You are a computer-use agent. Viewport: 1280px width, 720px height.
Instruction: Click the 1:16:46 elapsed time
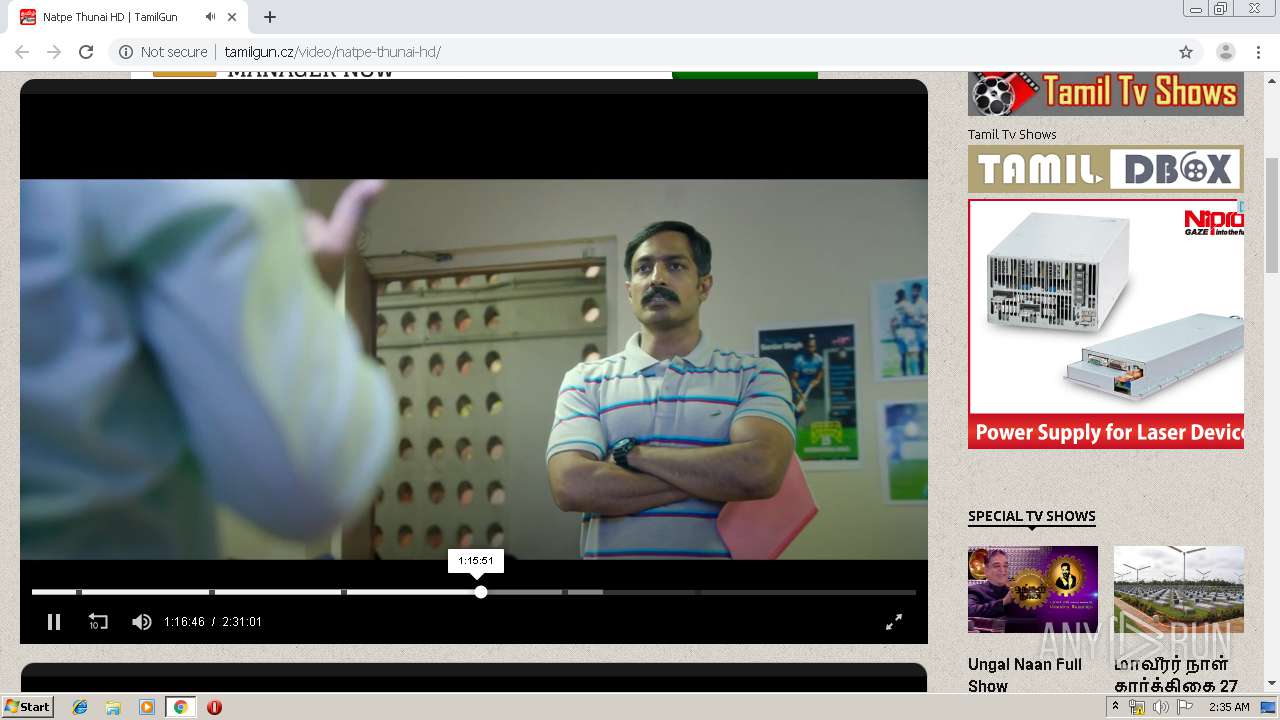pyautogui.click(x=184, y=622)
